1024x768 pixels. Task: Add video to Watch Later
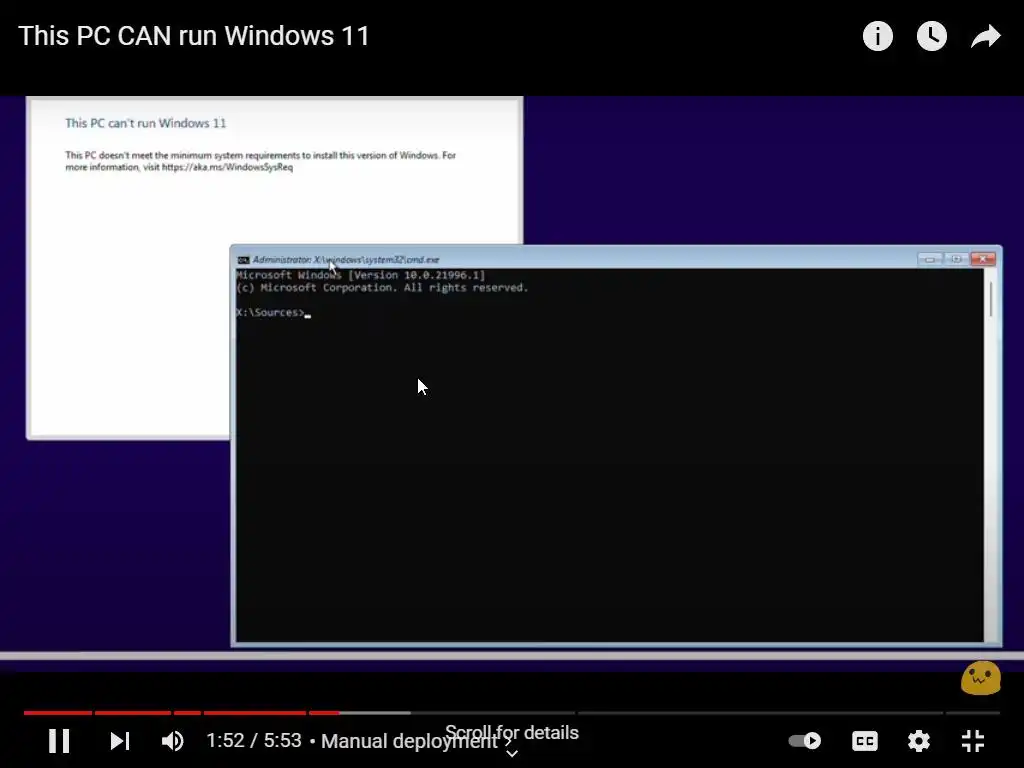tap(931, 36)
